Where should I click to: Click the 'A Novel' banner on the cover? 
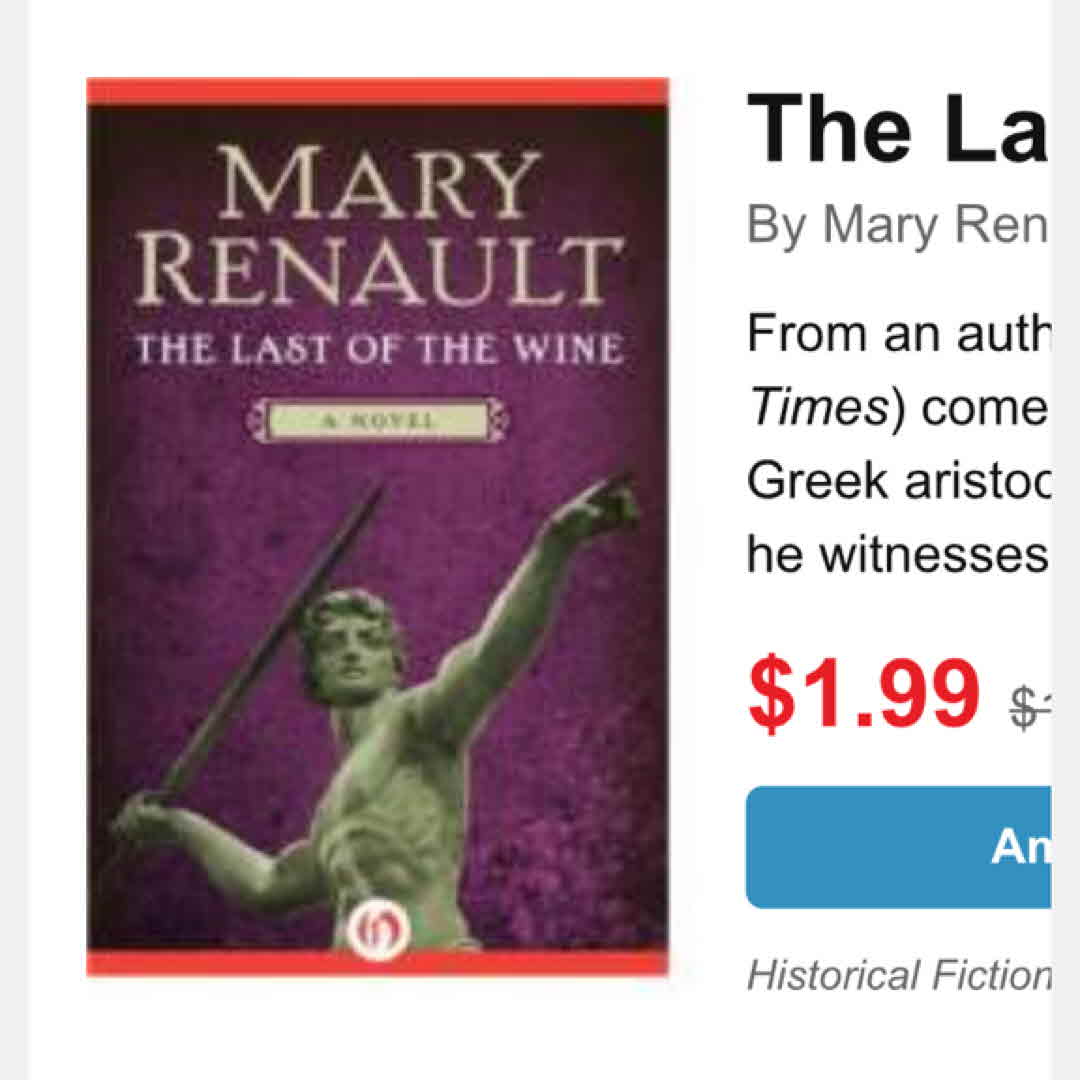[x=379, y=420]
